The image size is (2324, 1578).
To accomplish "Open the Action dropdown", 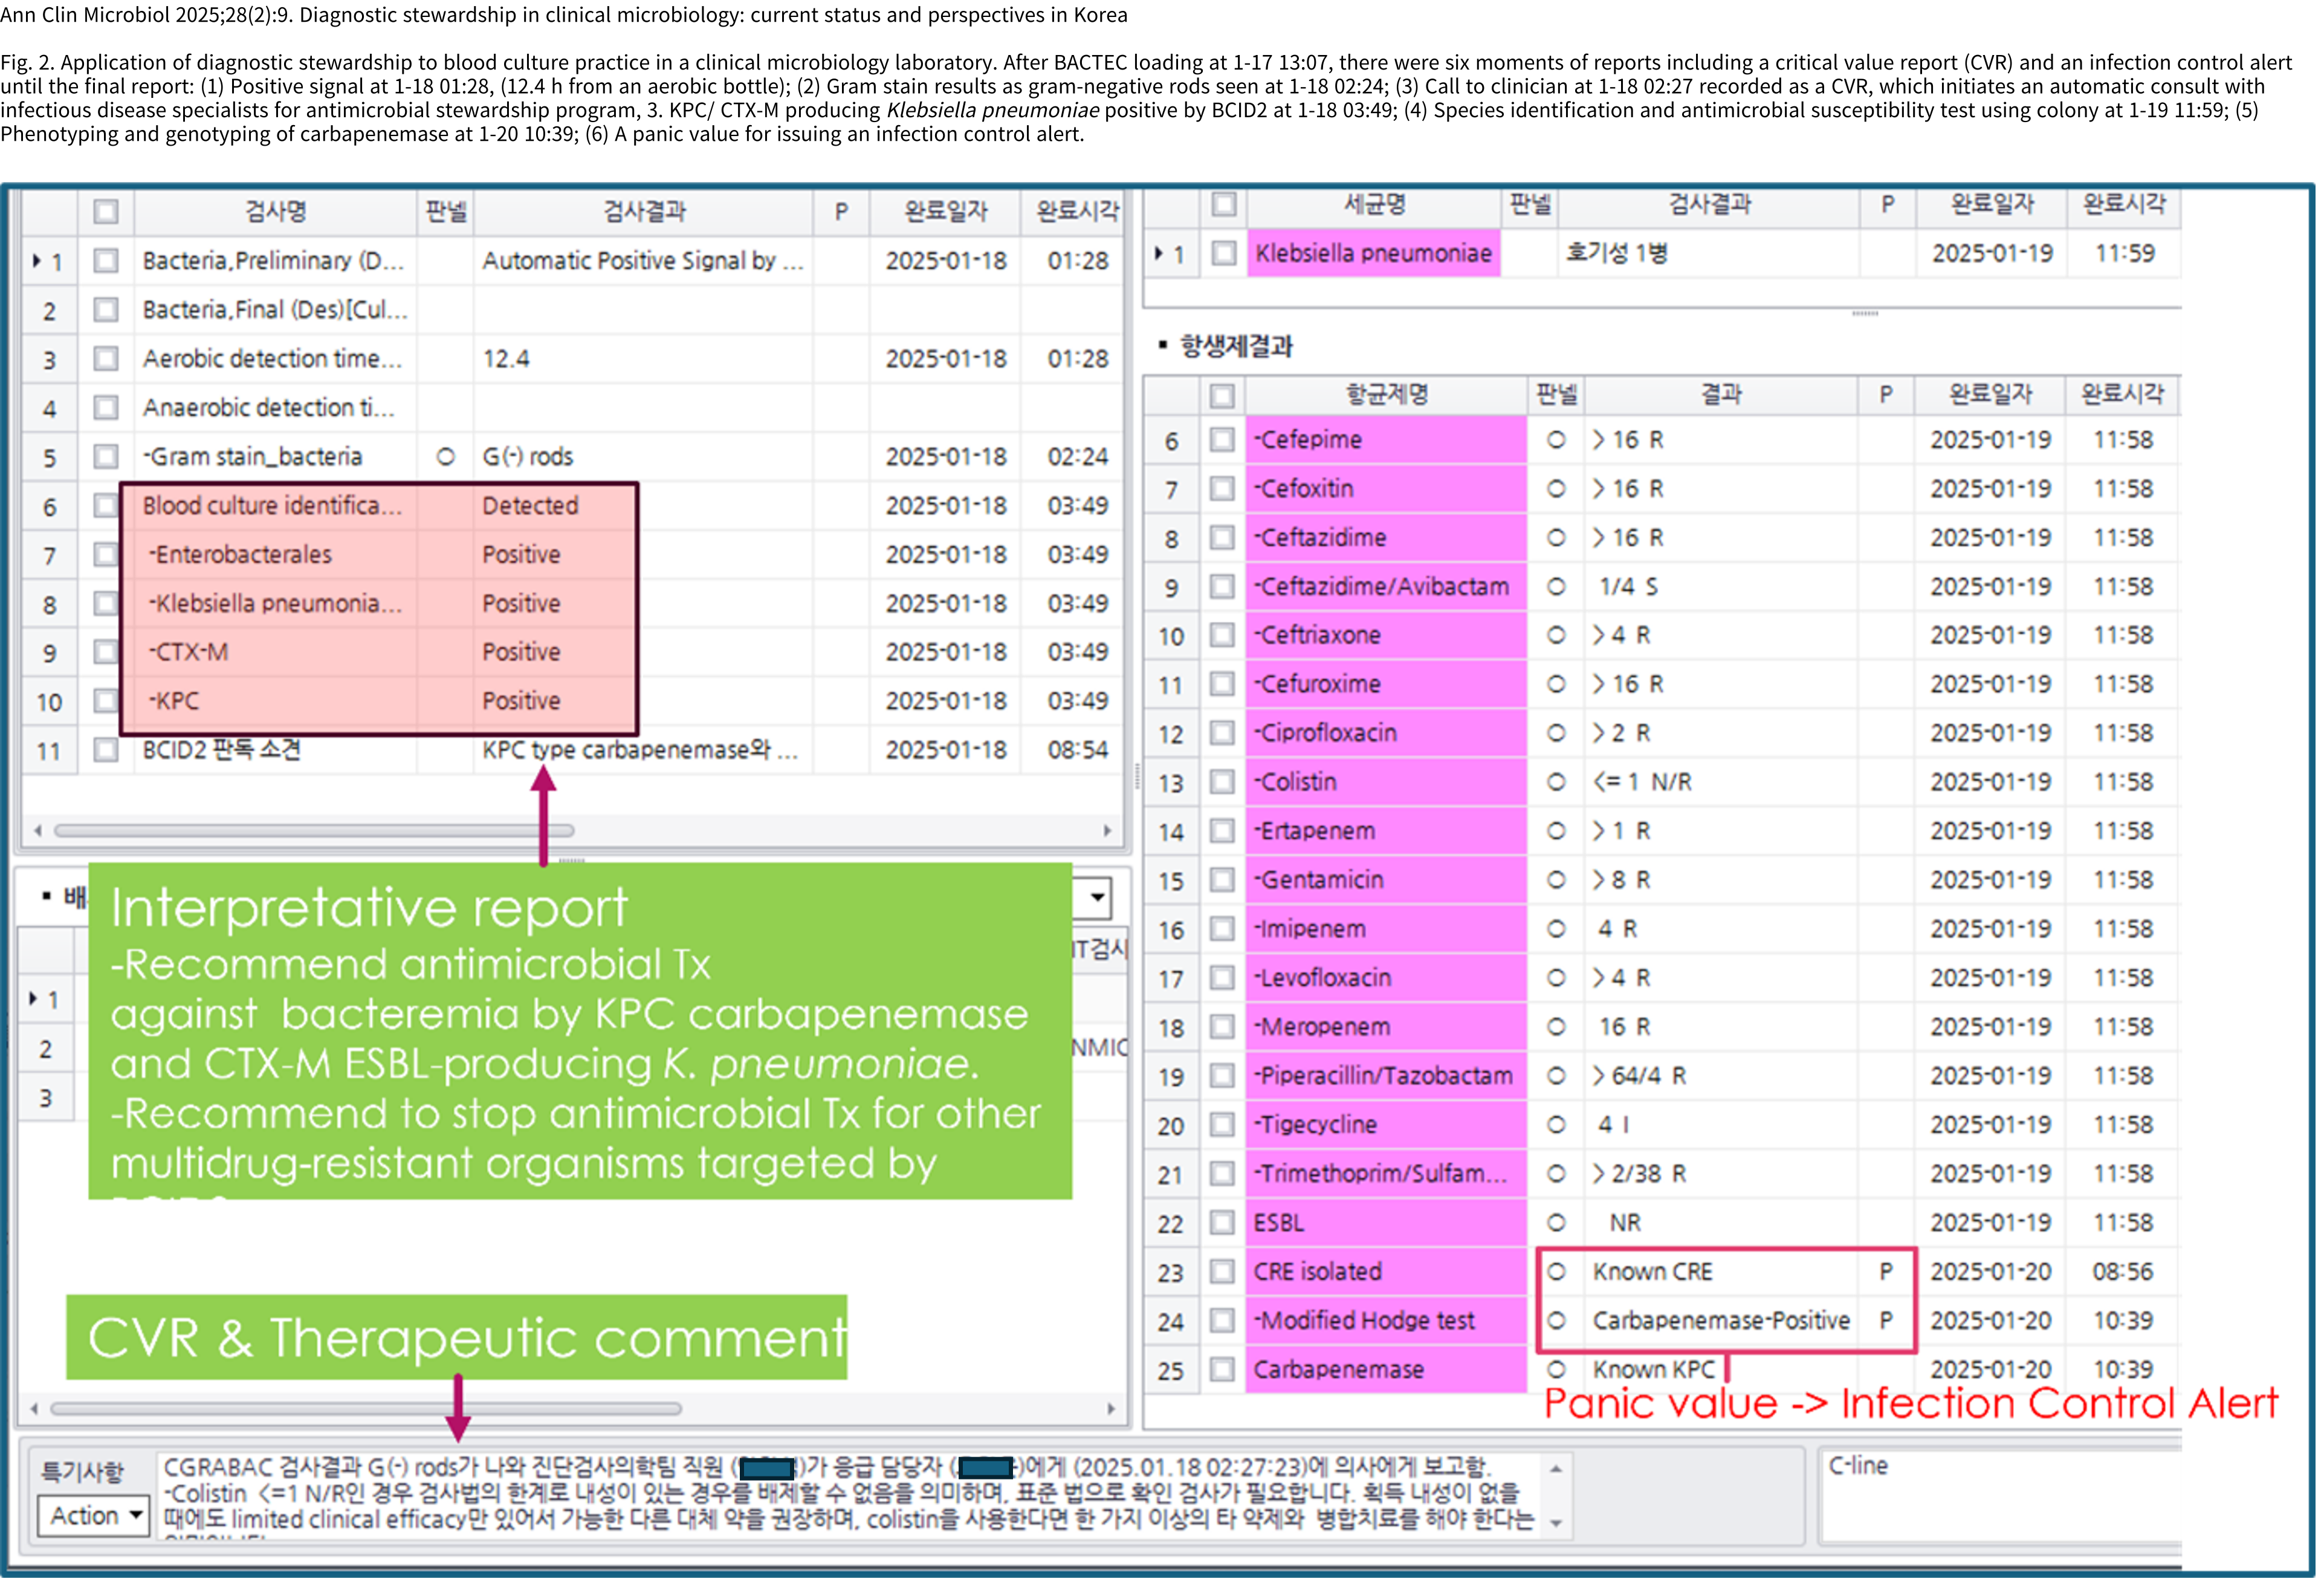I will pos(93,1515).
